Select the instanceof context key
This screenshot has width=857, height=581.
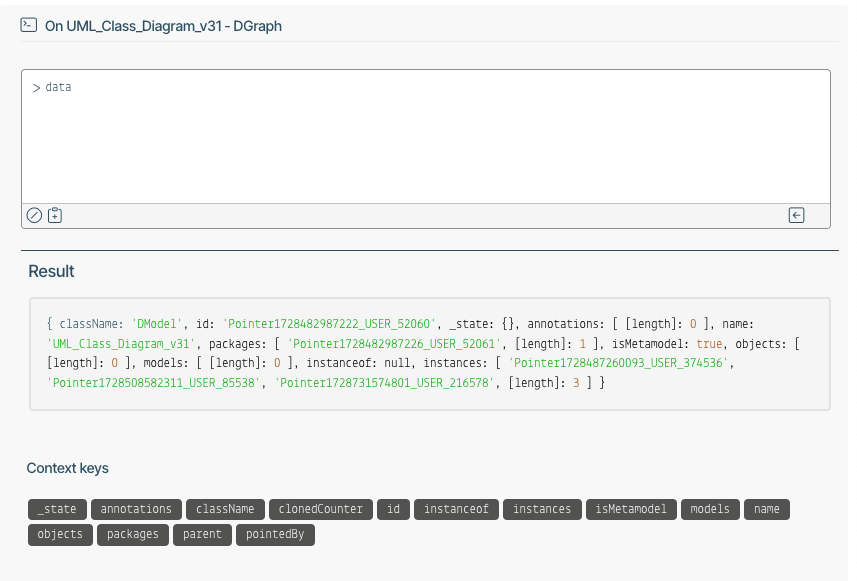pos(456,509)
